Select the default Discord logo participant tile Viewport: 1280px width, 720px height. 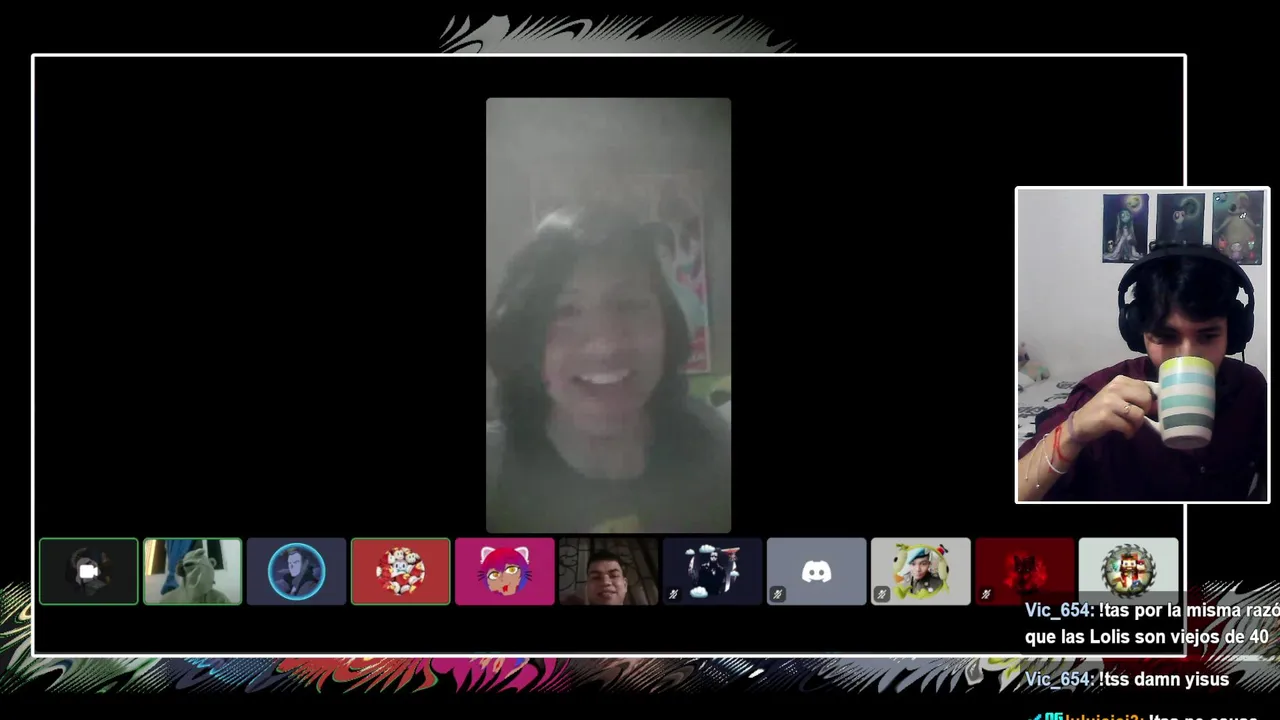coord(817,571)
